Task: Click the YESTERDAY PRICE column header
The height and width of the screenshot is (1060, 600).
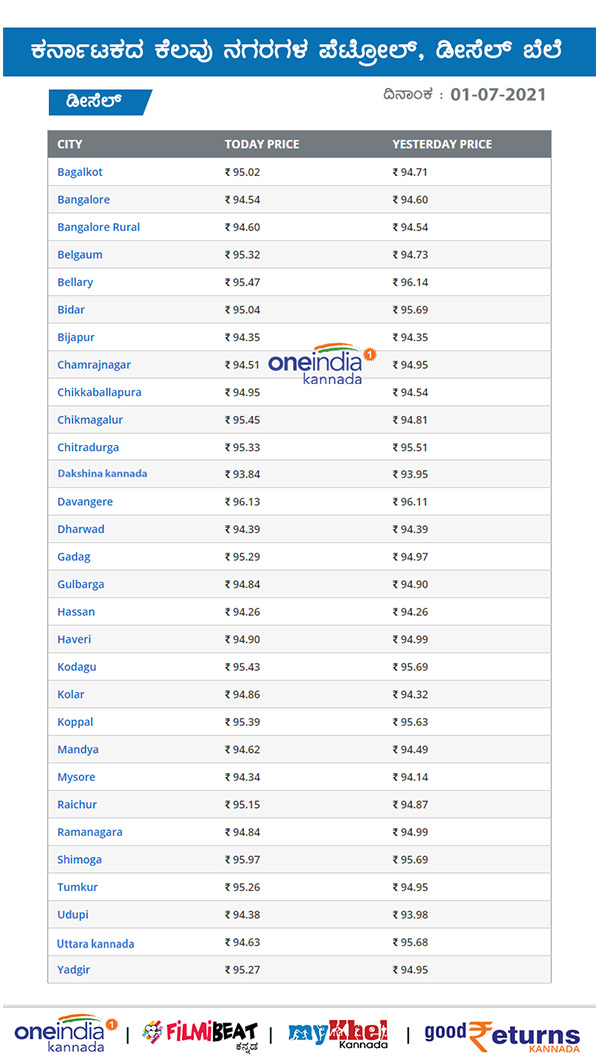Action: pos(442,144)
